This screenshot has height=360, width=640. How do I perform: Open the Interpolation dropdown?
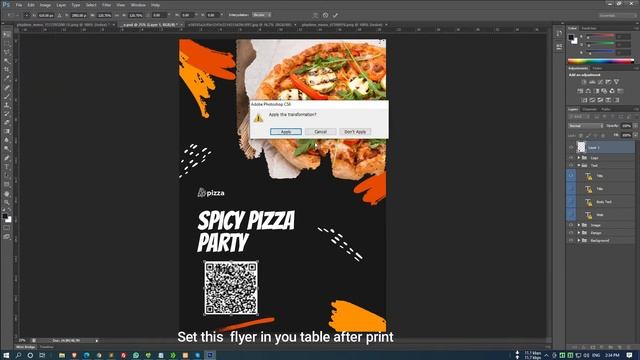pyautogui.click(x=261, y=15)
